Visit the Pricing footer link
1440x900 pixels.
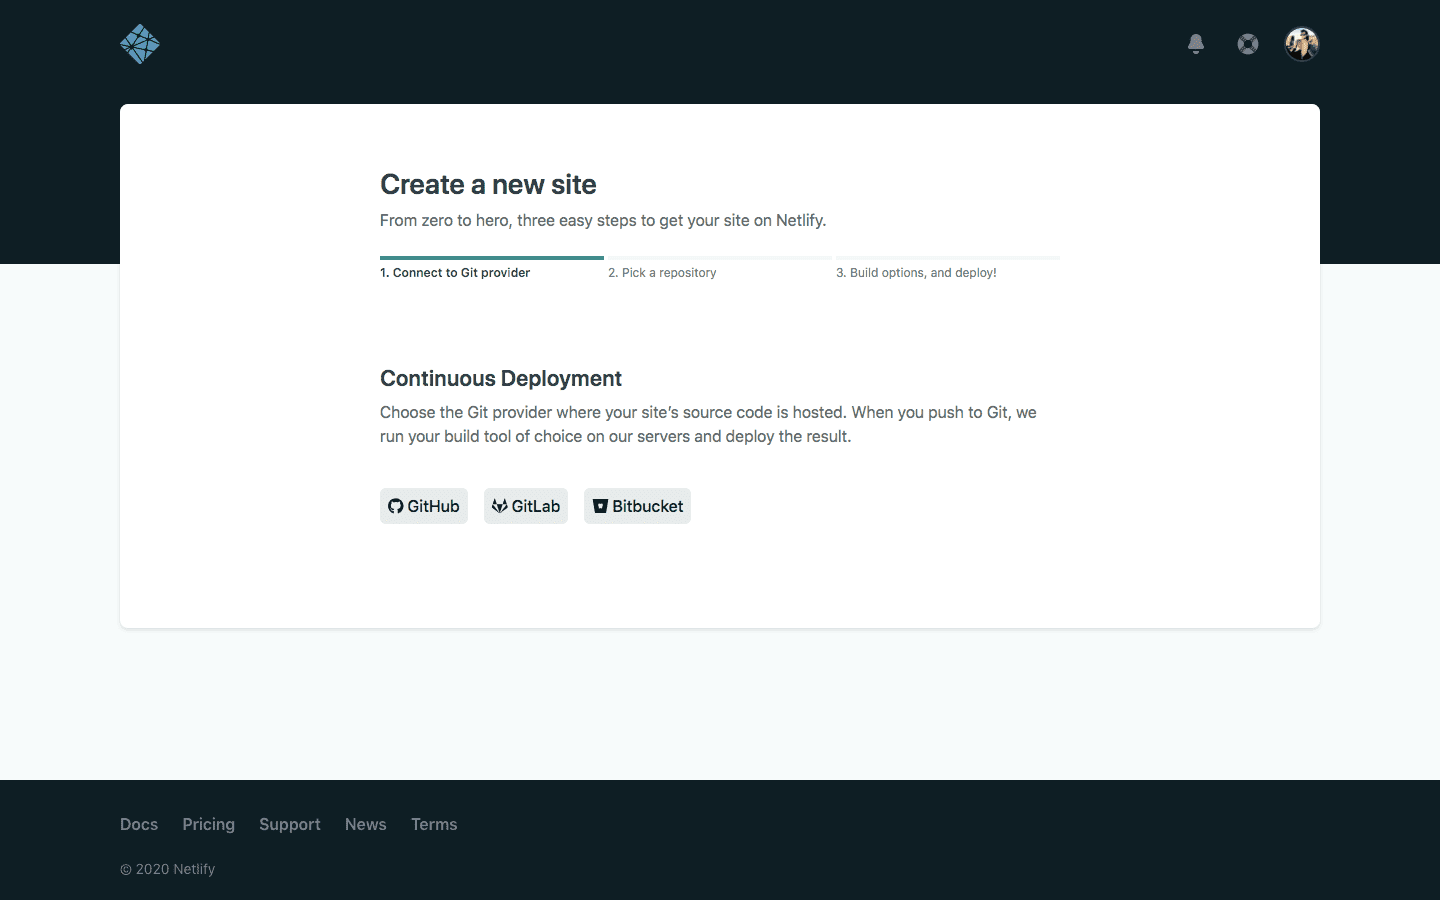pyautogui.click(x=208, y=824)
